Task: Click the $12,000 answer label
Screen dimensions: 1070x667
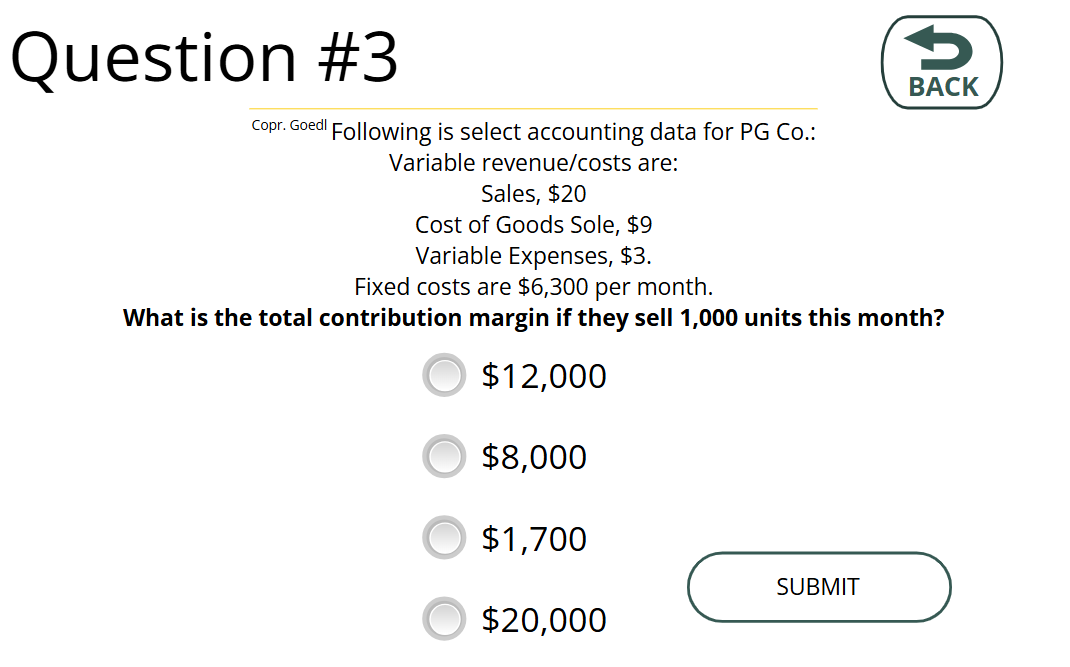Action: (544, 376)
